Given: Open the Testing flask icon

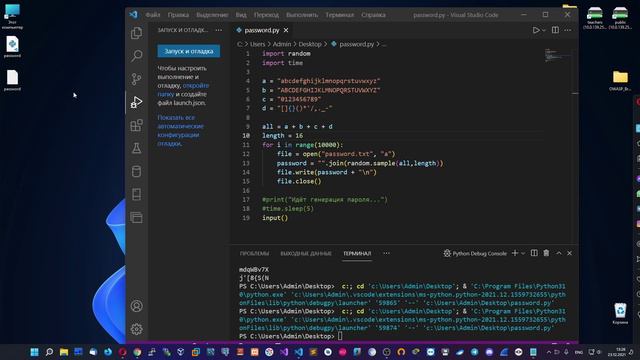Looking at the screenshot, I should click(136, 148).
